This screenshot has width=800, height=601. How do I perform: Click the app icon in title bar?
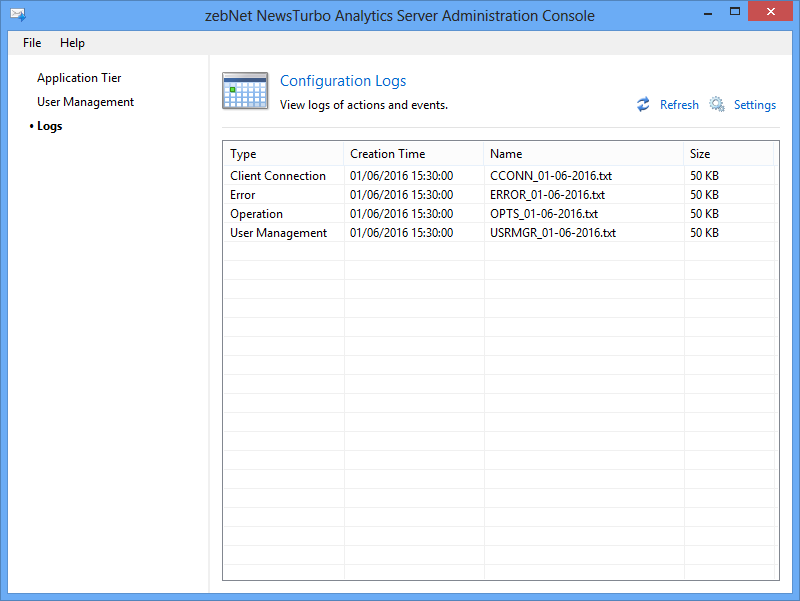(x=18, y=14)
